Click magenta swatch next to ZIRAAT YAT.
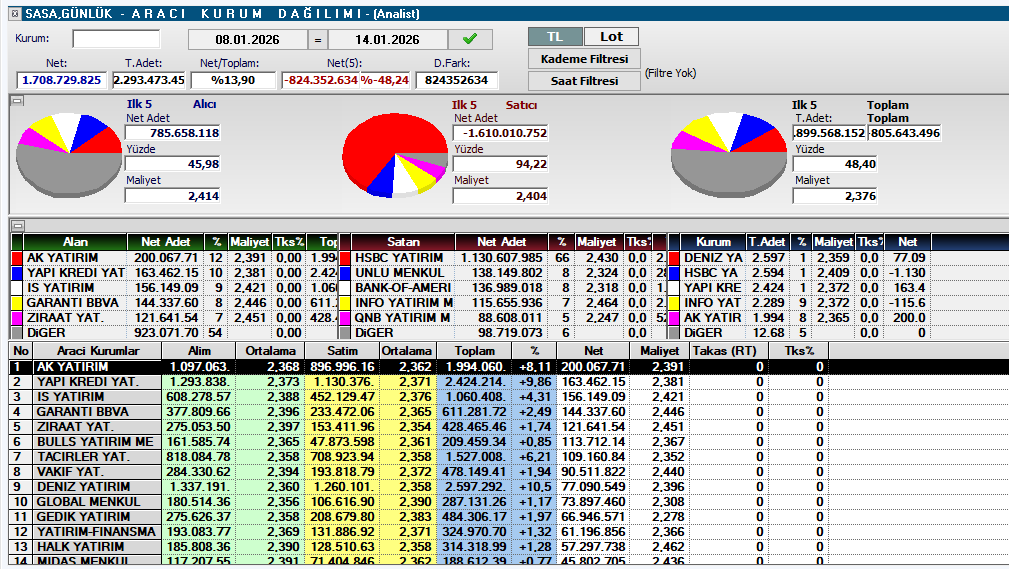Screen dimensions: 1009x569 pyautogui.click(x=17, y=317)
